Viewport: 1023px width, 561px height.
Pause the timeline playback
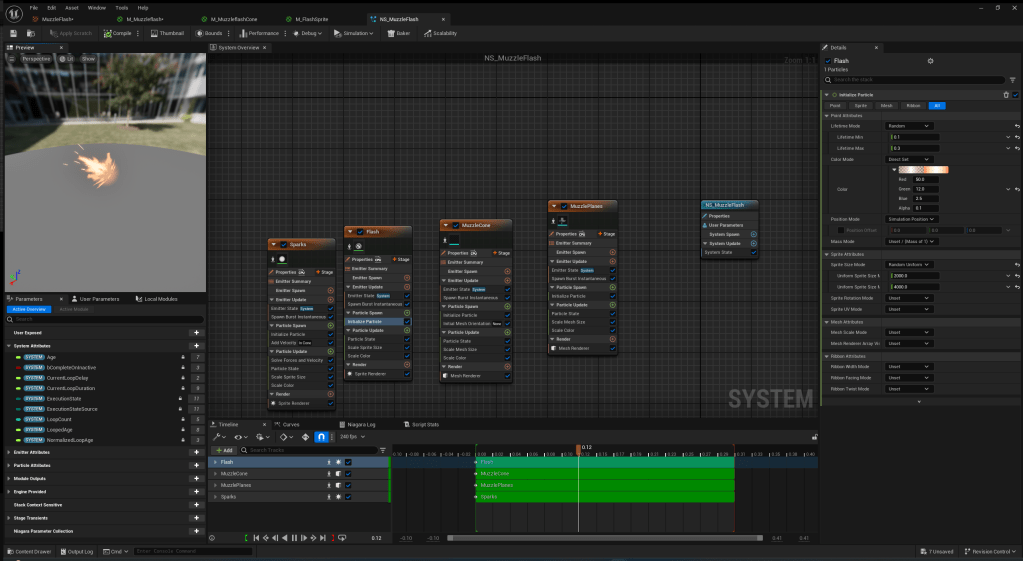coord(294,538)
